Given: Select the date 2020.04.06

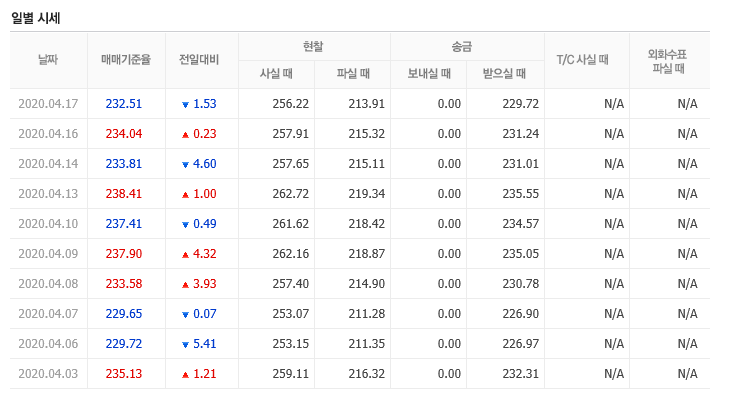Looking at the screenshot, I should pos(48,344).
